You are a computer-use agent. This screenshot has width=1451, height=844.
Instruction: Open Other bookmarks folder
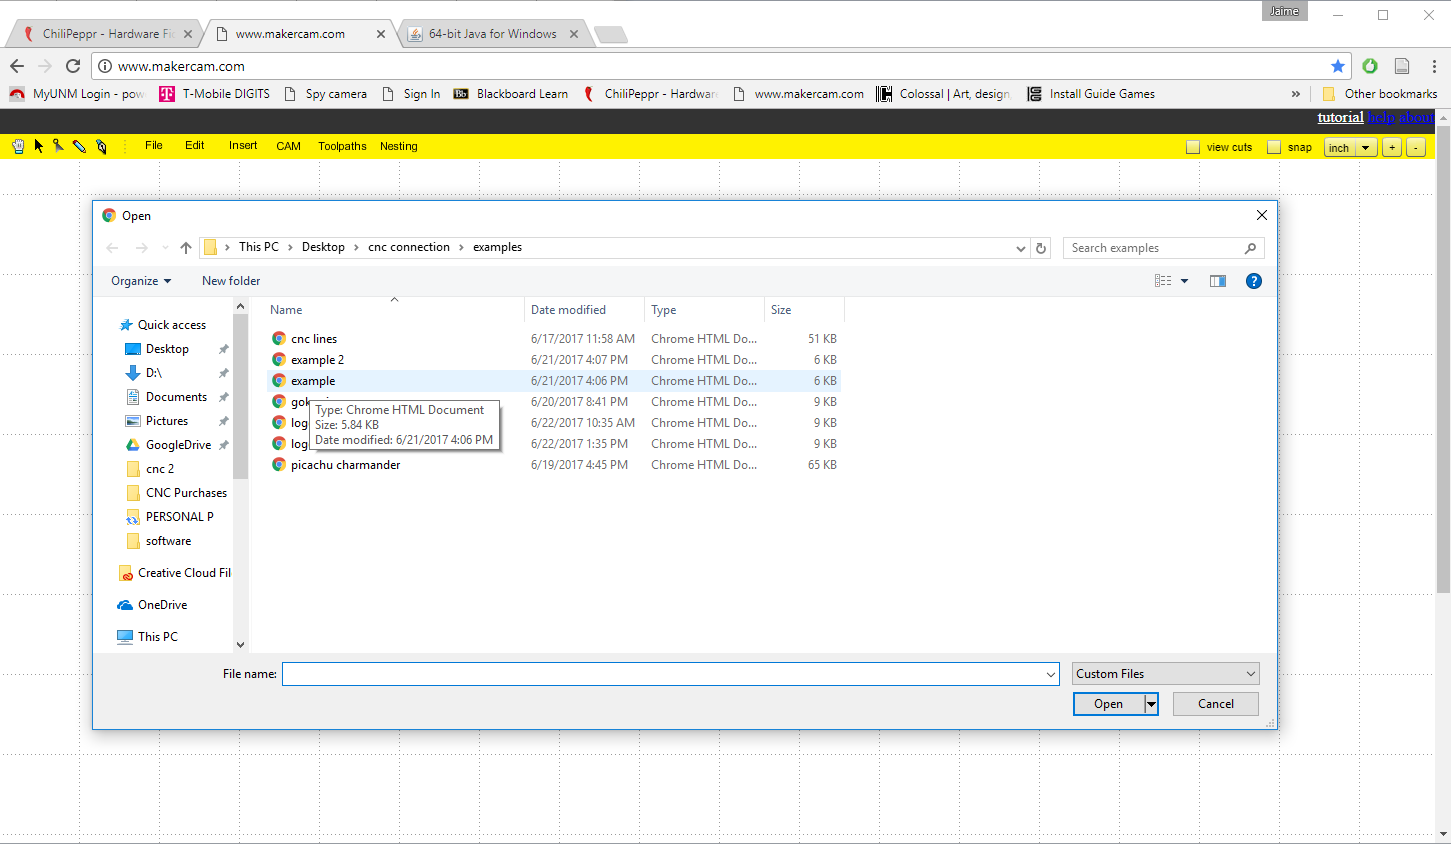point(1380,94)
